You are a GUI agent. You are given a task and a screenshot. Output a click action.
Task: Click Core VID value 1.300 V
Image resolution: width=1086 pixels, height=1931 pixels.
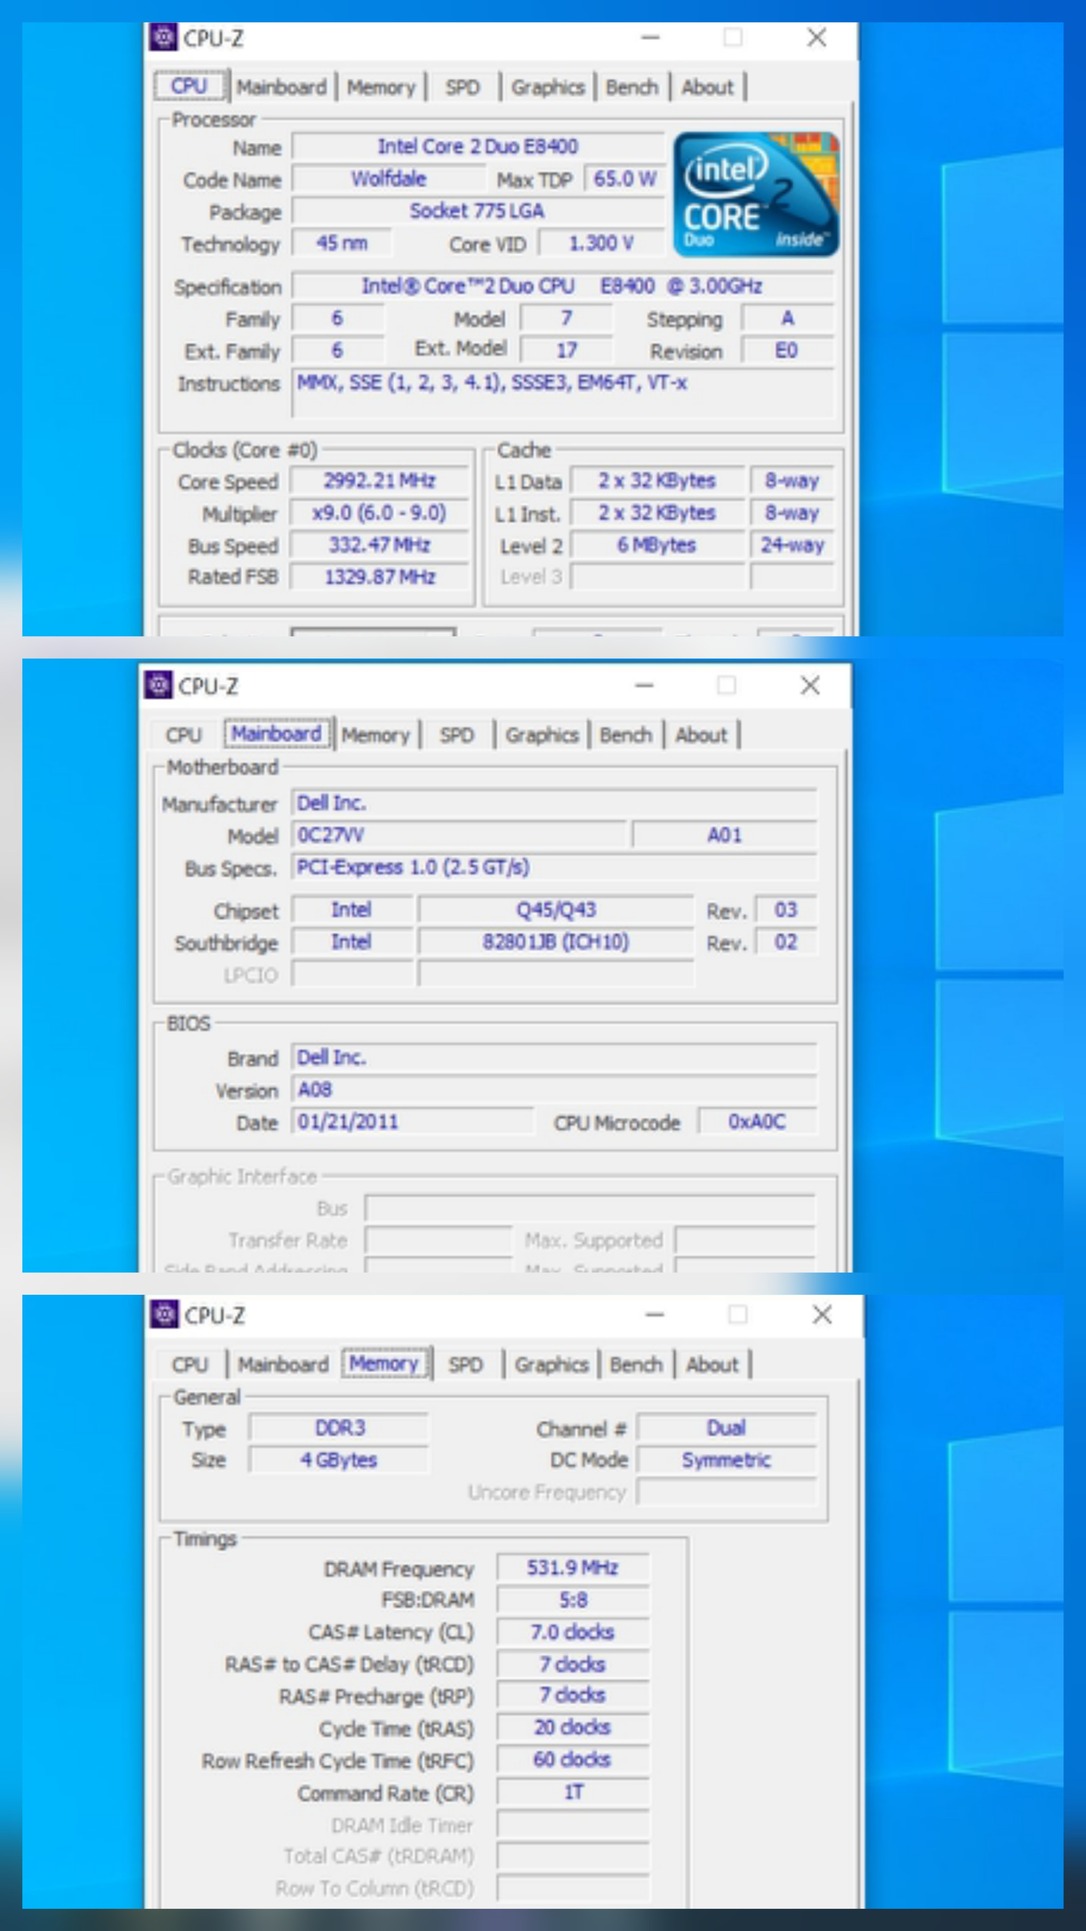coord(602,243)
